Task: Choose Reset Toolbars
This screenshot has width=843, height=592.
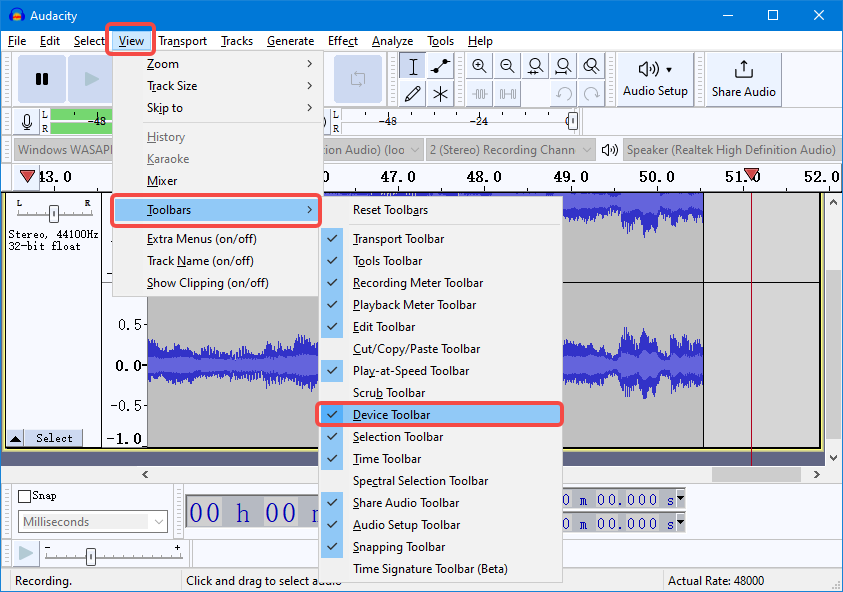Action: [x=440, y=210]
